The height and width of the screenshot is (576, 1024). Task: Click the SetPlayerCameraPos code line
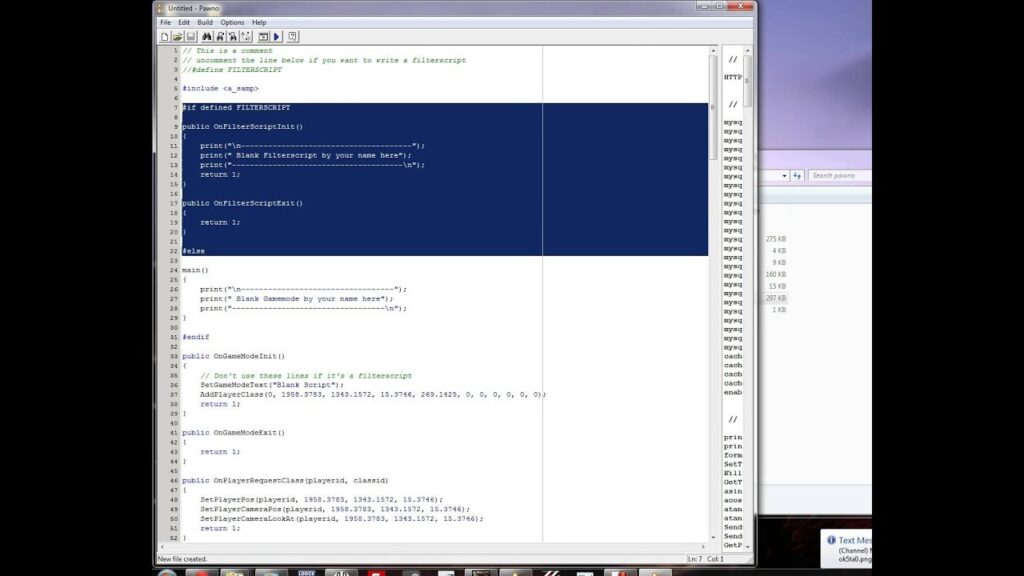pos(335,509)
